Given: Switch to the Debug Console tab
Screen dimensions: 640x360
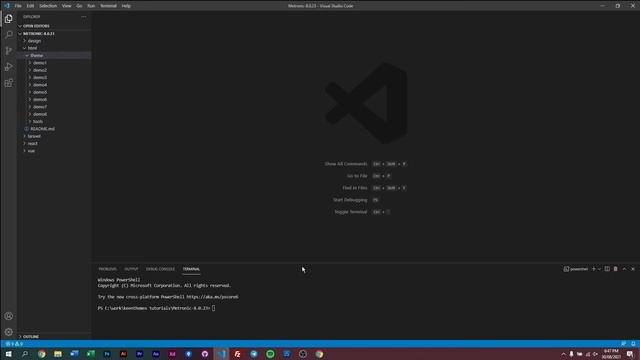Looking at the screenshot, I should point(160,269).
